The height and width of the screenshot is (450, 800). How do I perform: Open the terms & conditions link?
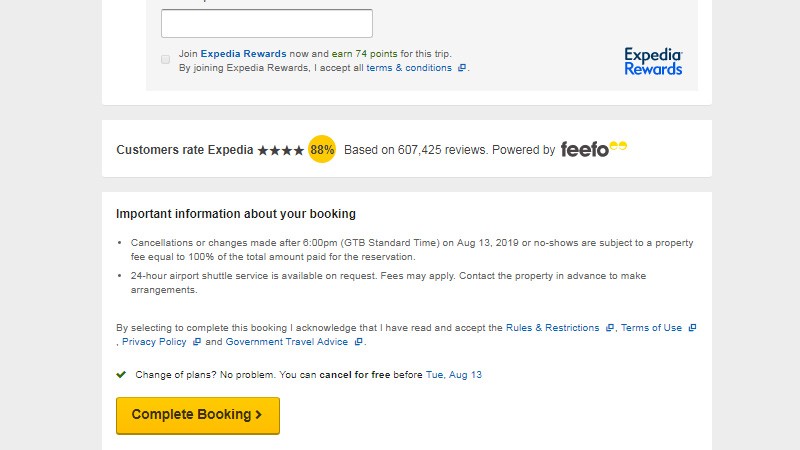pos(409,69)
